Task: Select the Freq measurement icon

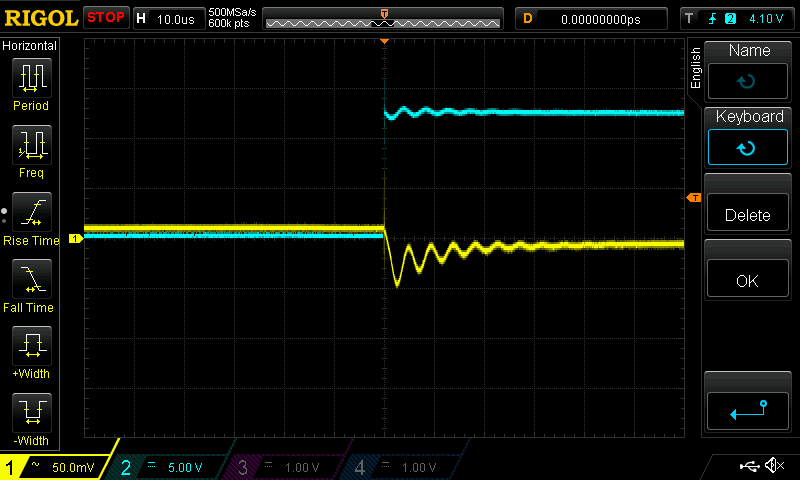Action: click(x=32, y=145)
